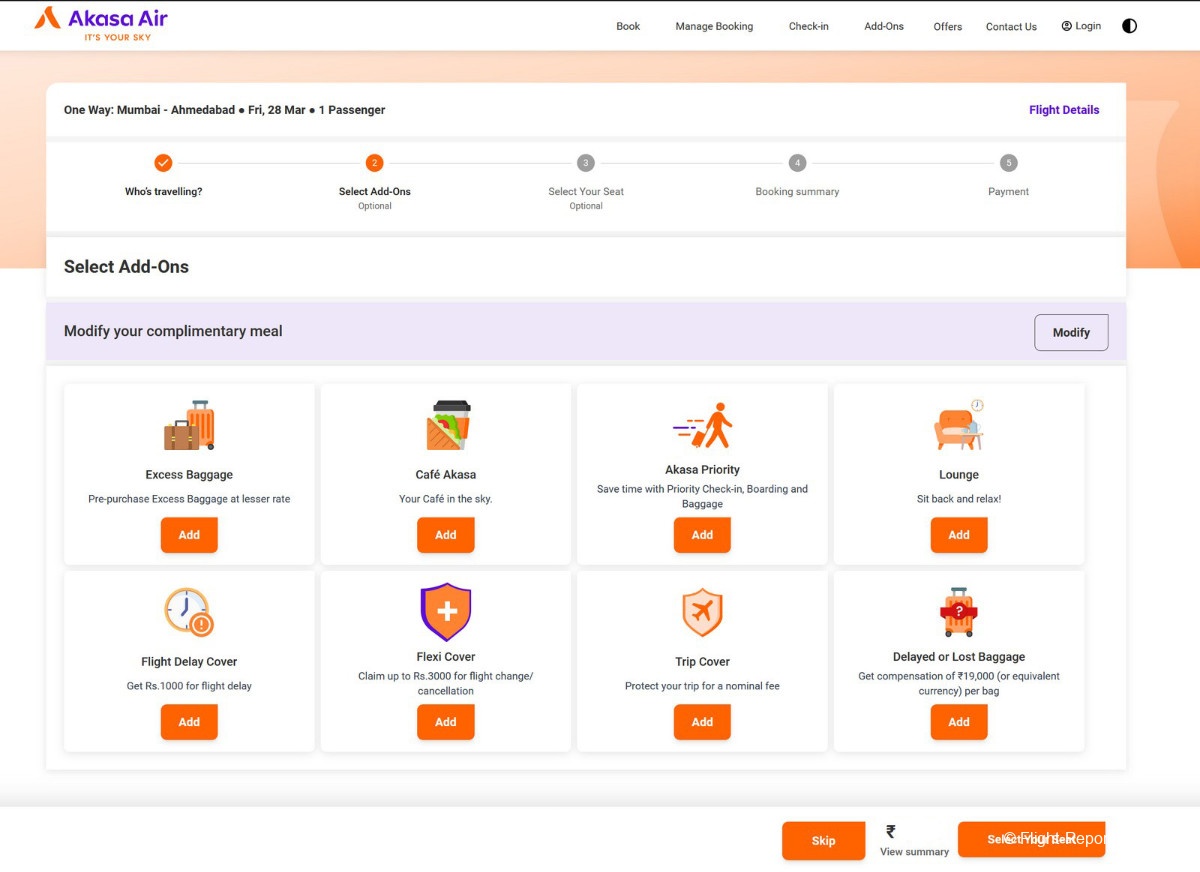Open the Flight Details link
Viewport: 1200px width, 872px height.
(x=1064, y=110)
